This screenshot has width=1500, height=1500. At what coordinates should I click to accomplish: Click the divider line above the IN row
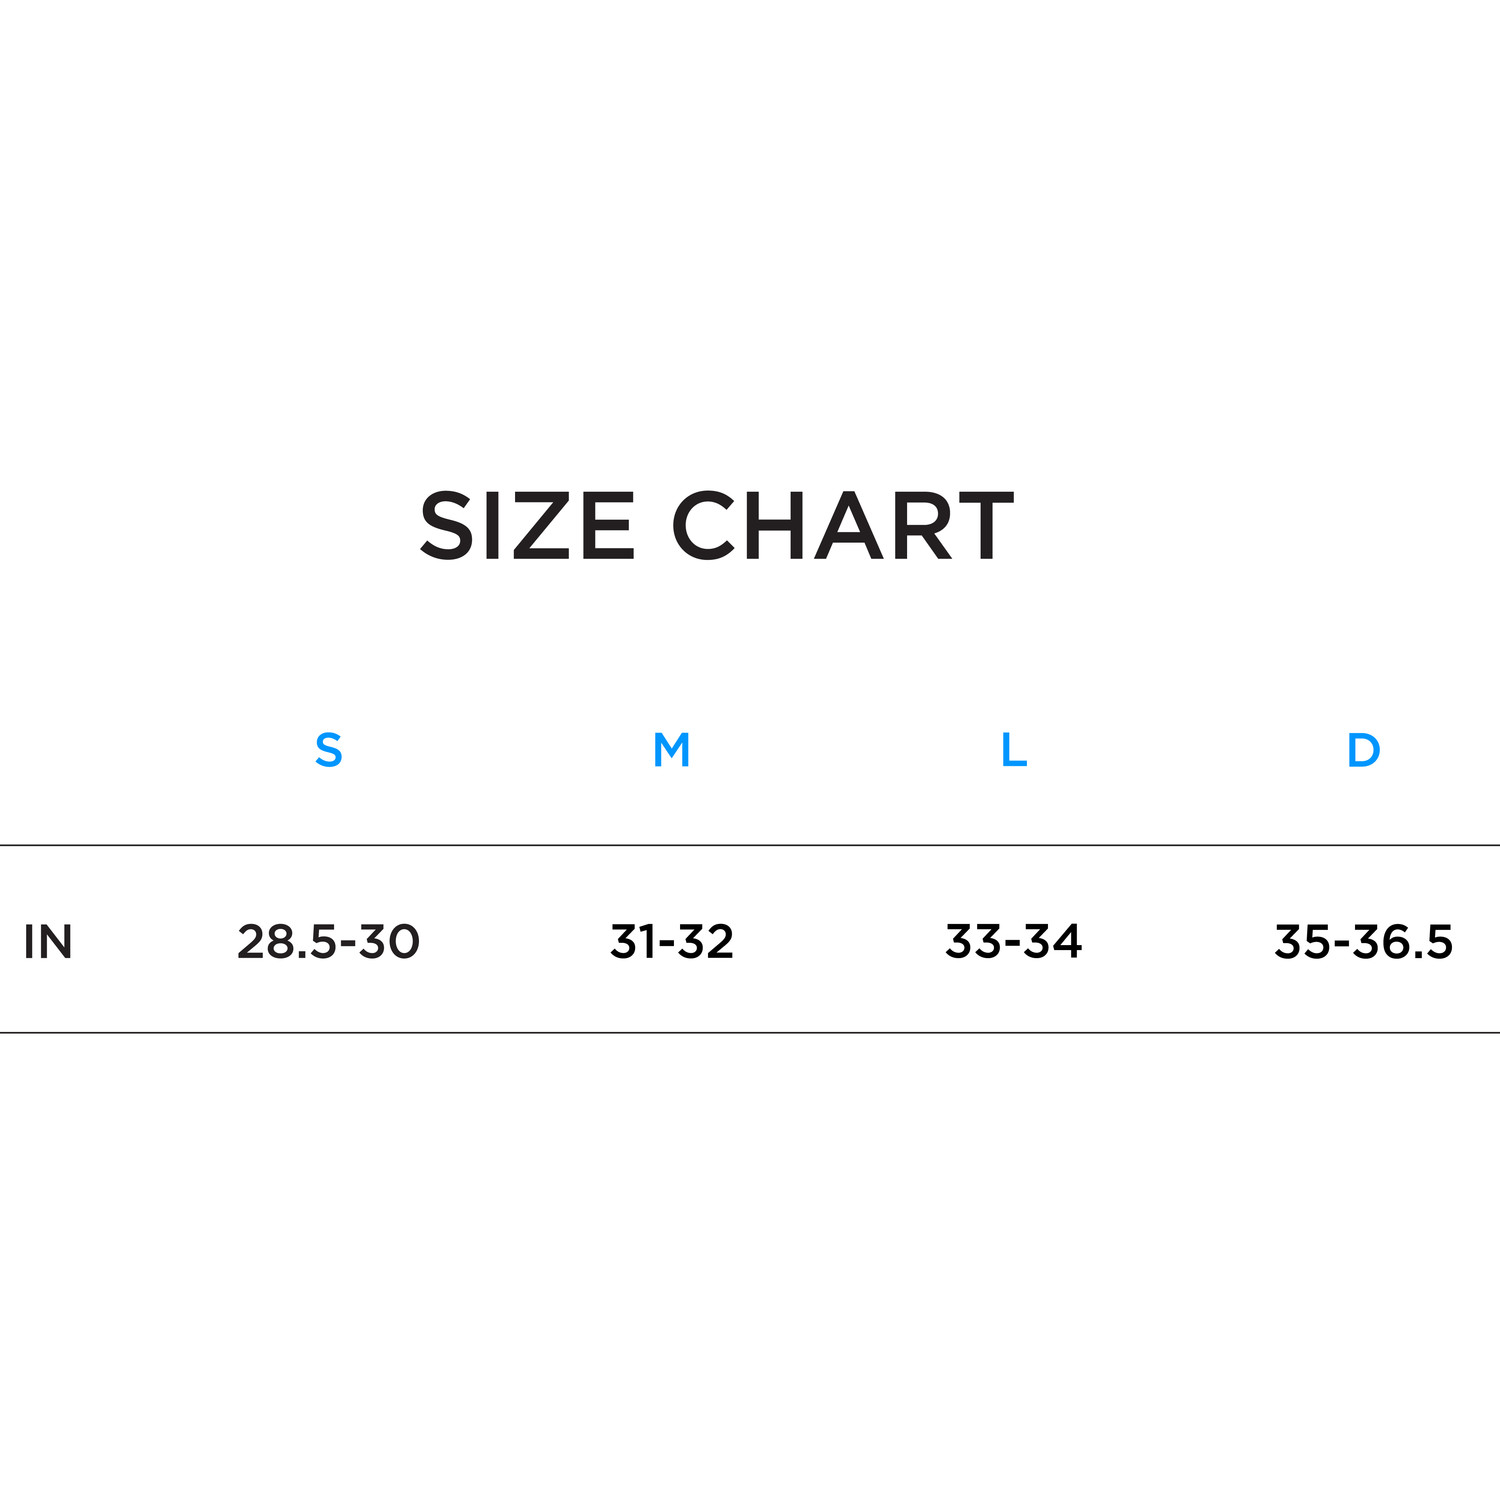click(x=750, y=845)
